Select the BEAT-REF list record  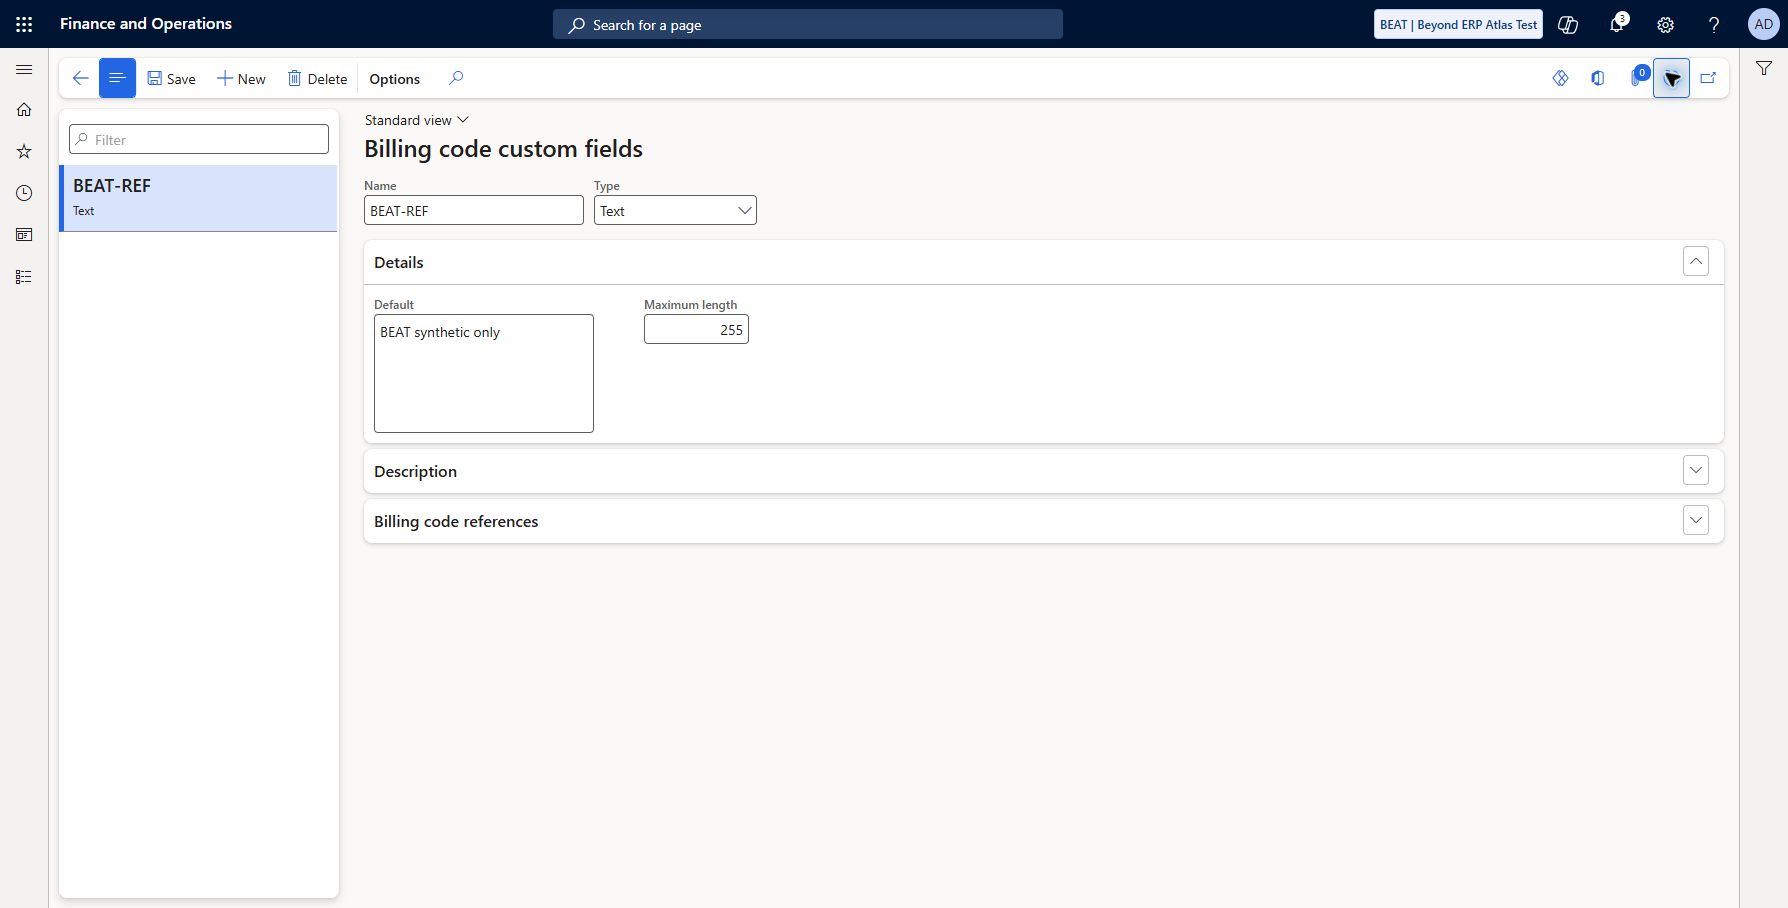(199, 198)
